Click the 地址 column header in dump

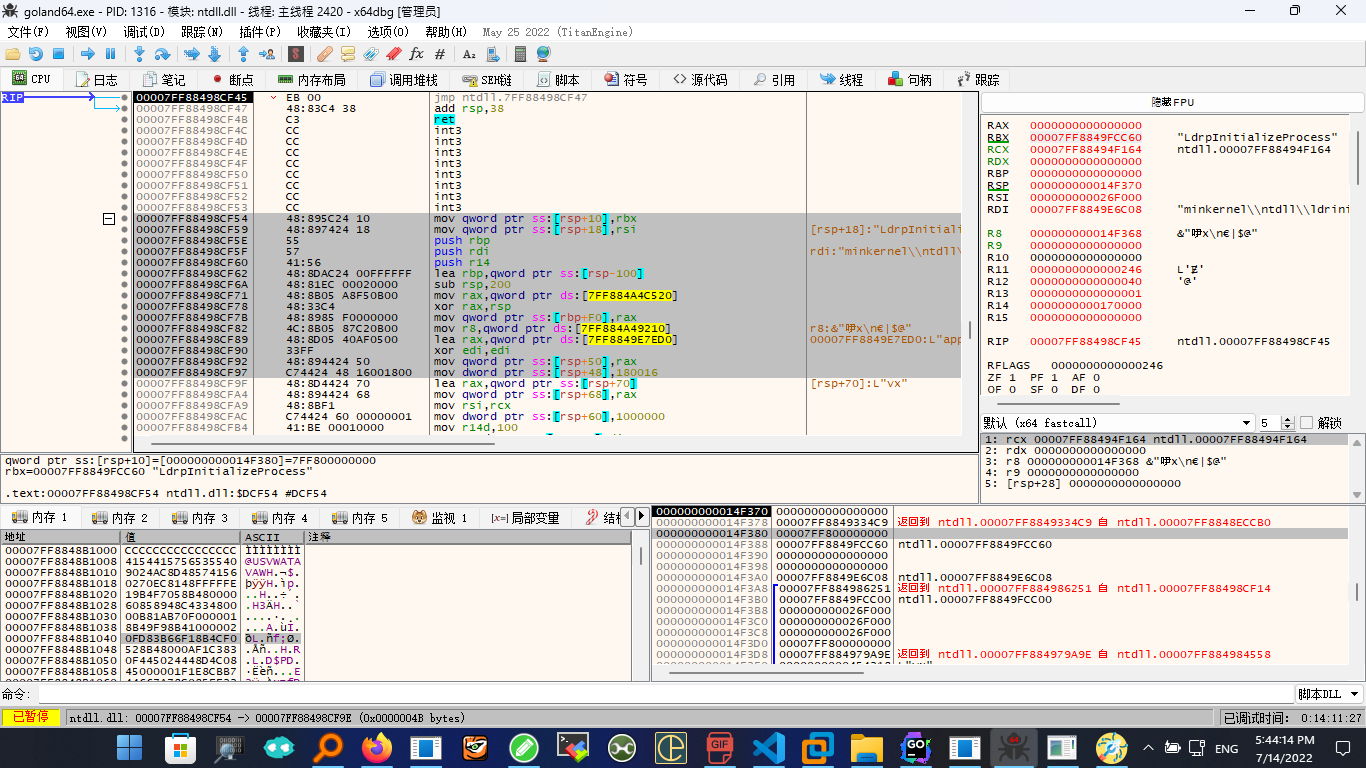click(60, 537)
